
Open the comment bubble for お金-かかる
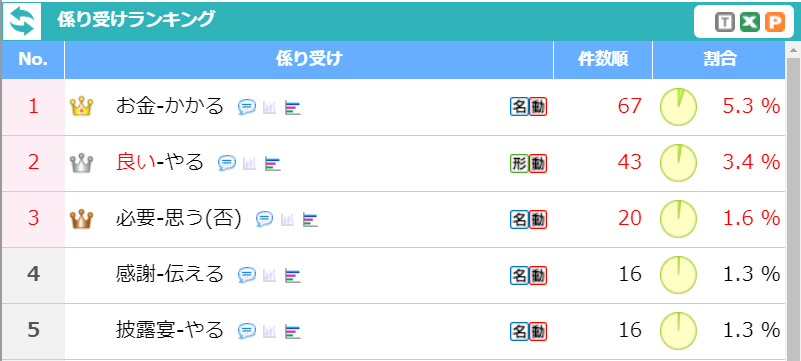point(247,107)
